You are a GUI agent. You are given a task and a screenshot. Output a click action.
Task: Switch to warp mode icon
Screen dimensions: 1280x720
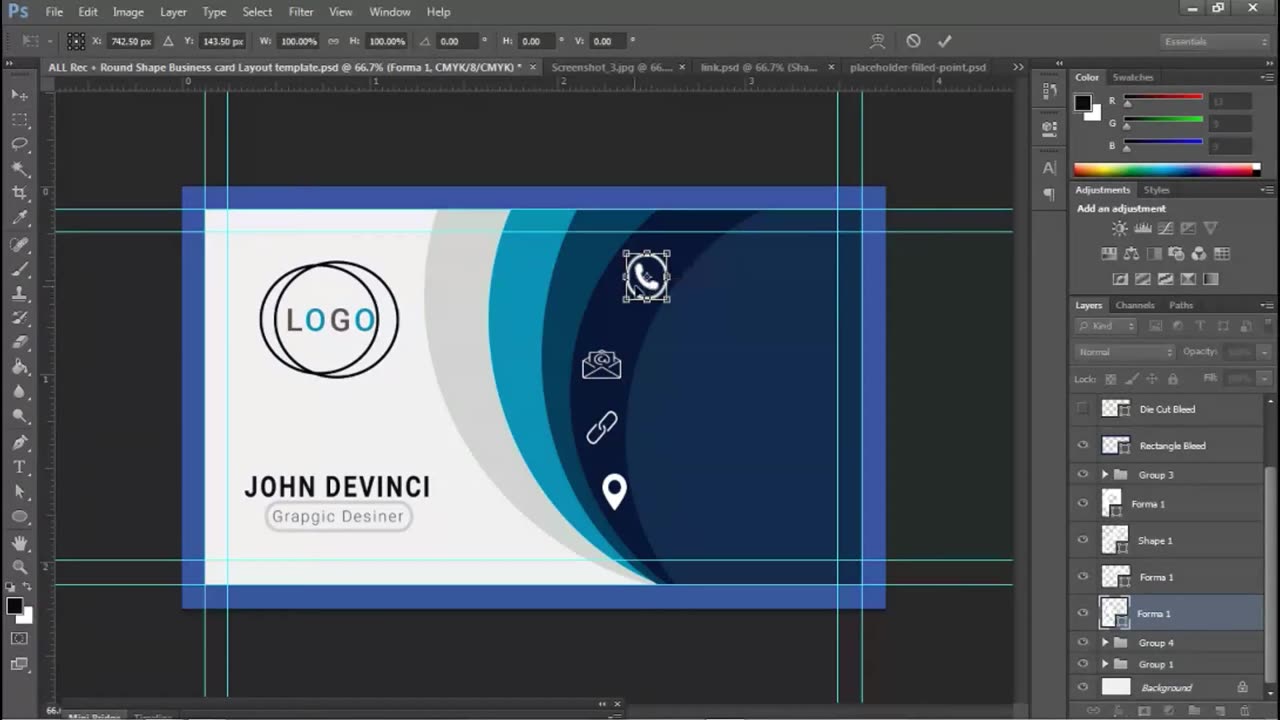coord(877,41)
